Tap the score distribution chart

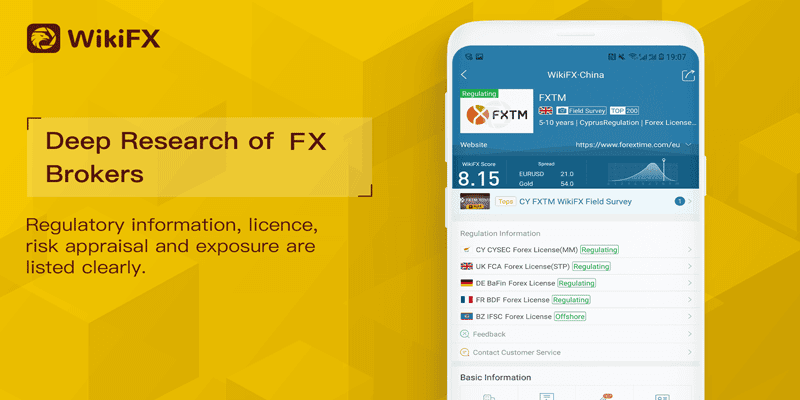click(x=643, y=171)
